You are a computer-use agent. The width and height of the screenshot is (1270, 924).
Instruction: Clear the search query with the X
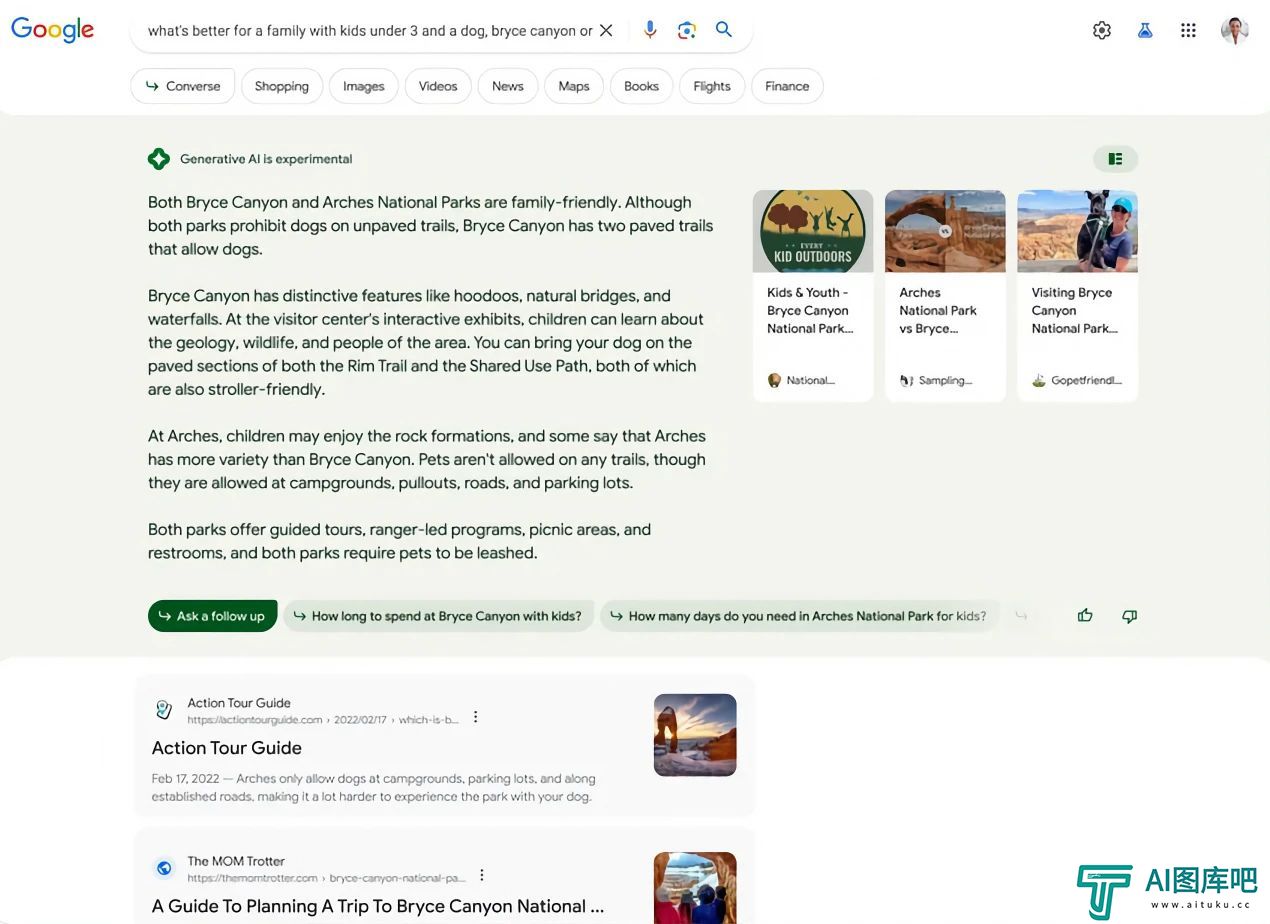pyautogui.click(x=606, y=31)
